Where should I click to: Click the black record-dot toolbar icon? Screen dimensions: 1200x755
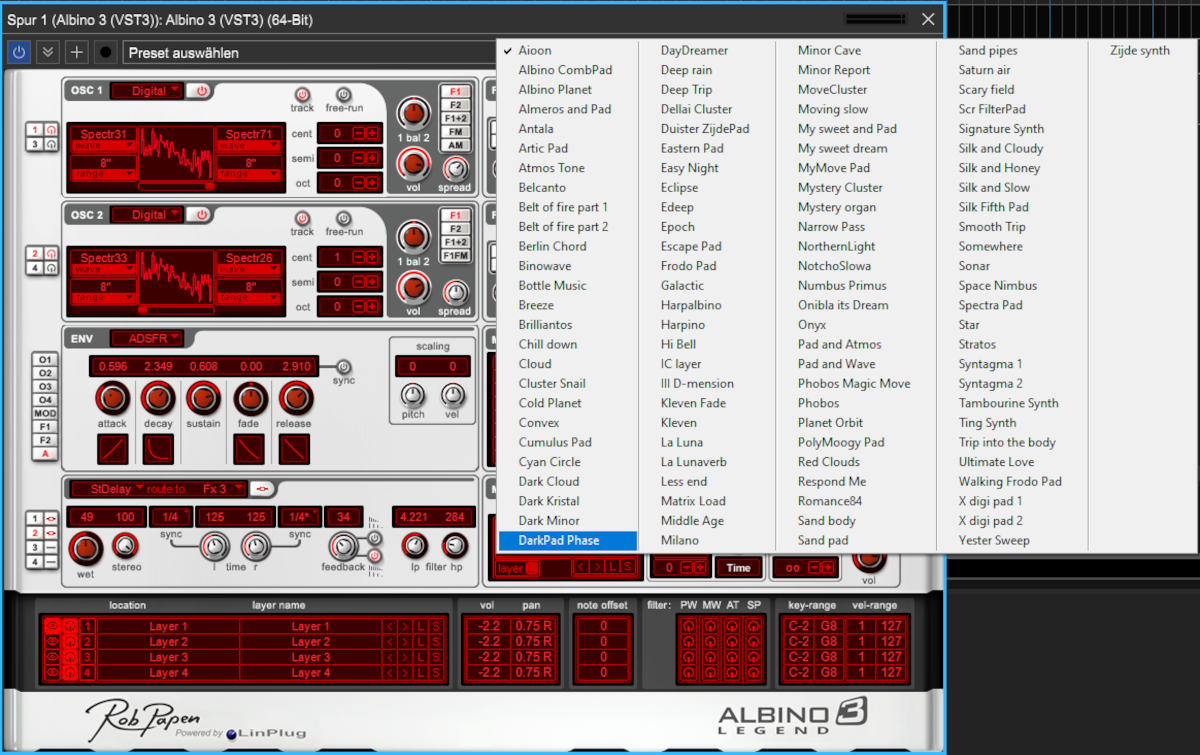coord(105,52)
